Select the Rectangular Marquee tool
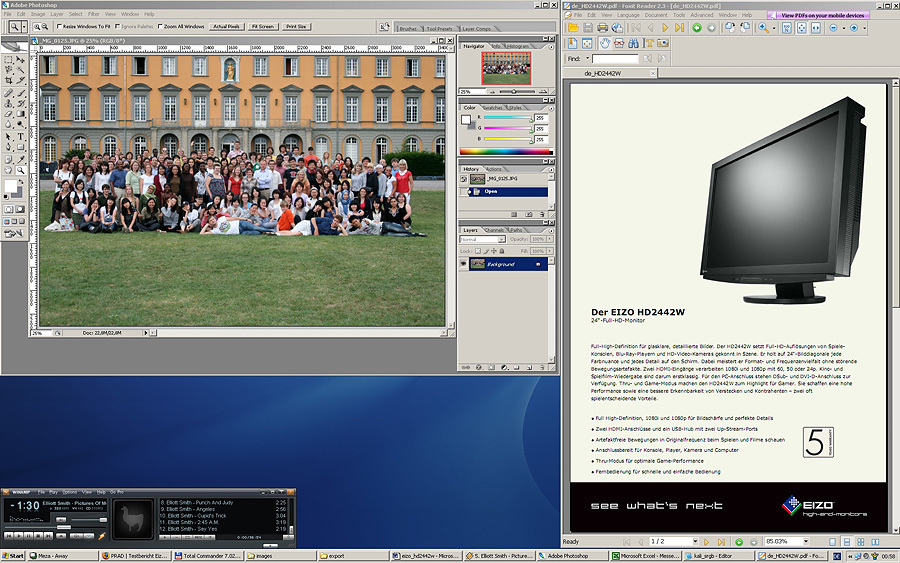 coord(8,60)
